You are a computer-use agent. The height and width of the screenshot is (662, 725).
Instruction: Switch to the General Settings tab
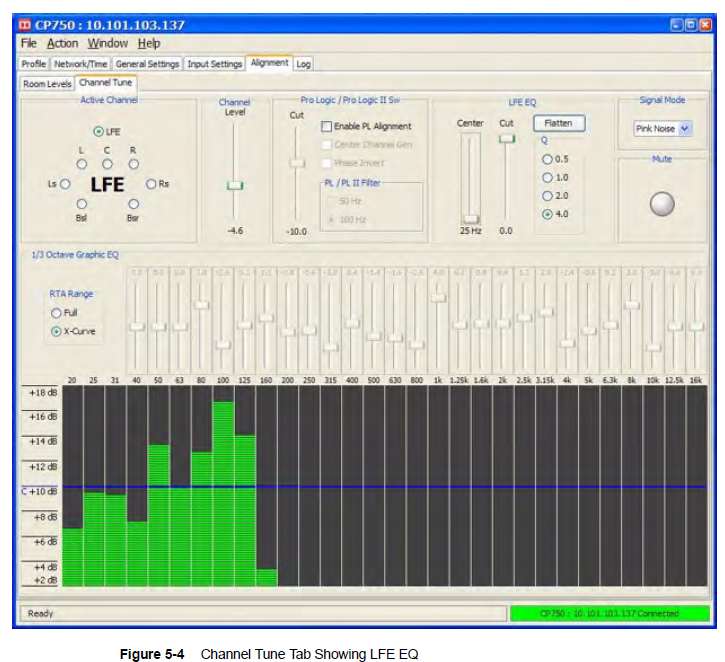tap(147, 64)
